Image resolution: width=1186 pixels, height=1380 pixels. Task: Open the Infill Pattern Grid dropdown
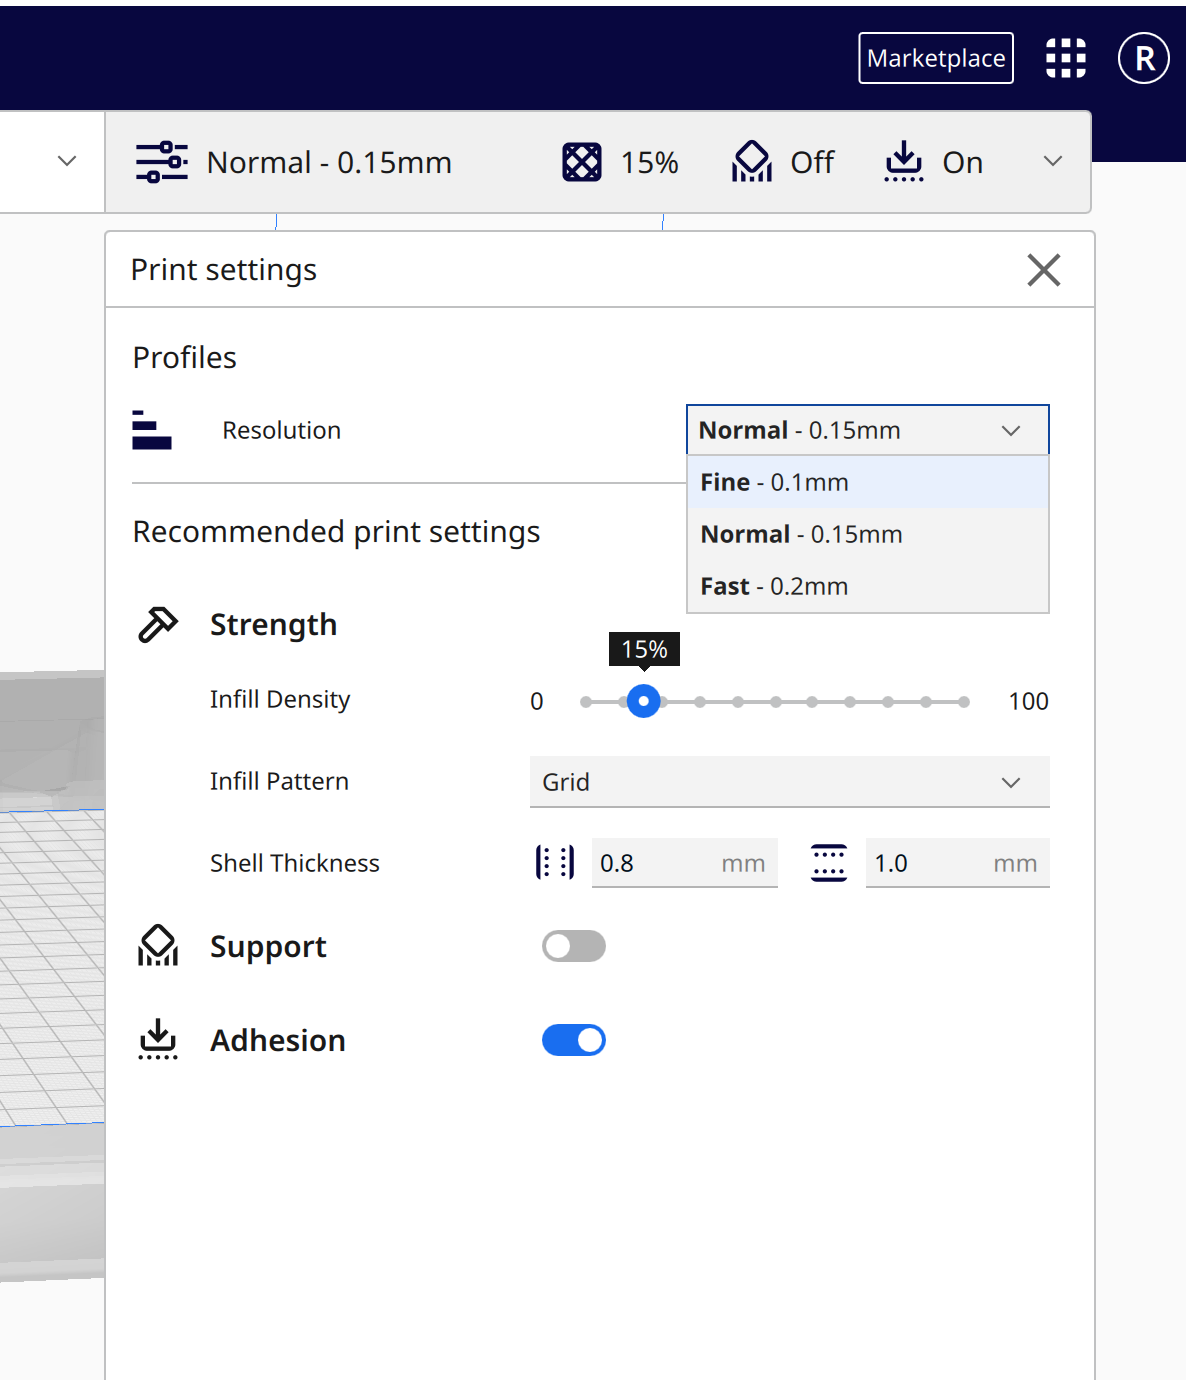tap(789, 782)
